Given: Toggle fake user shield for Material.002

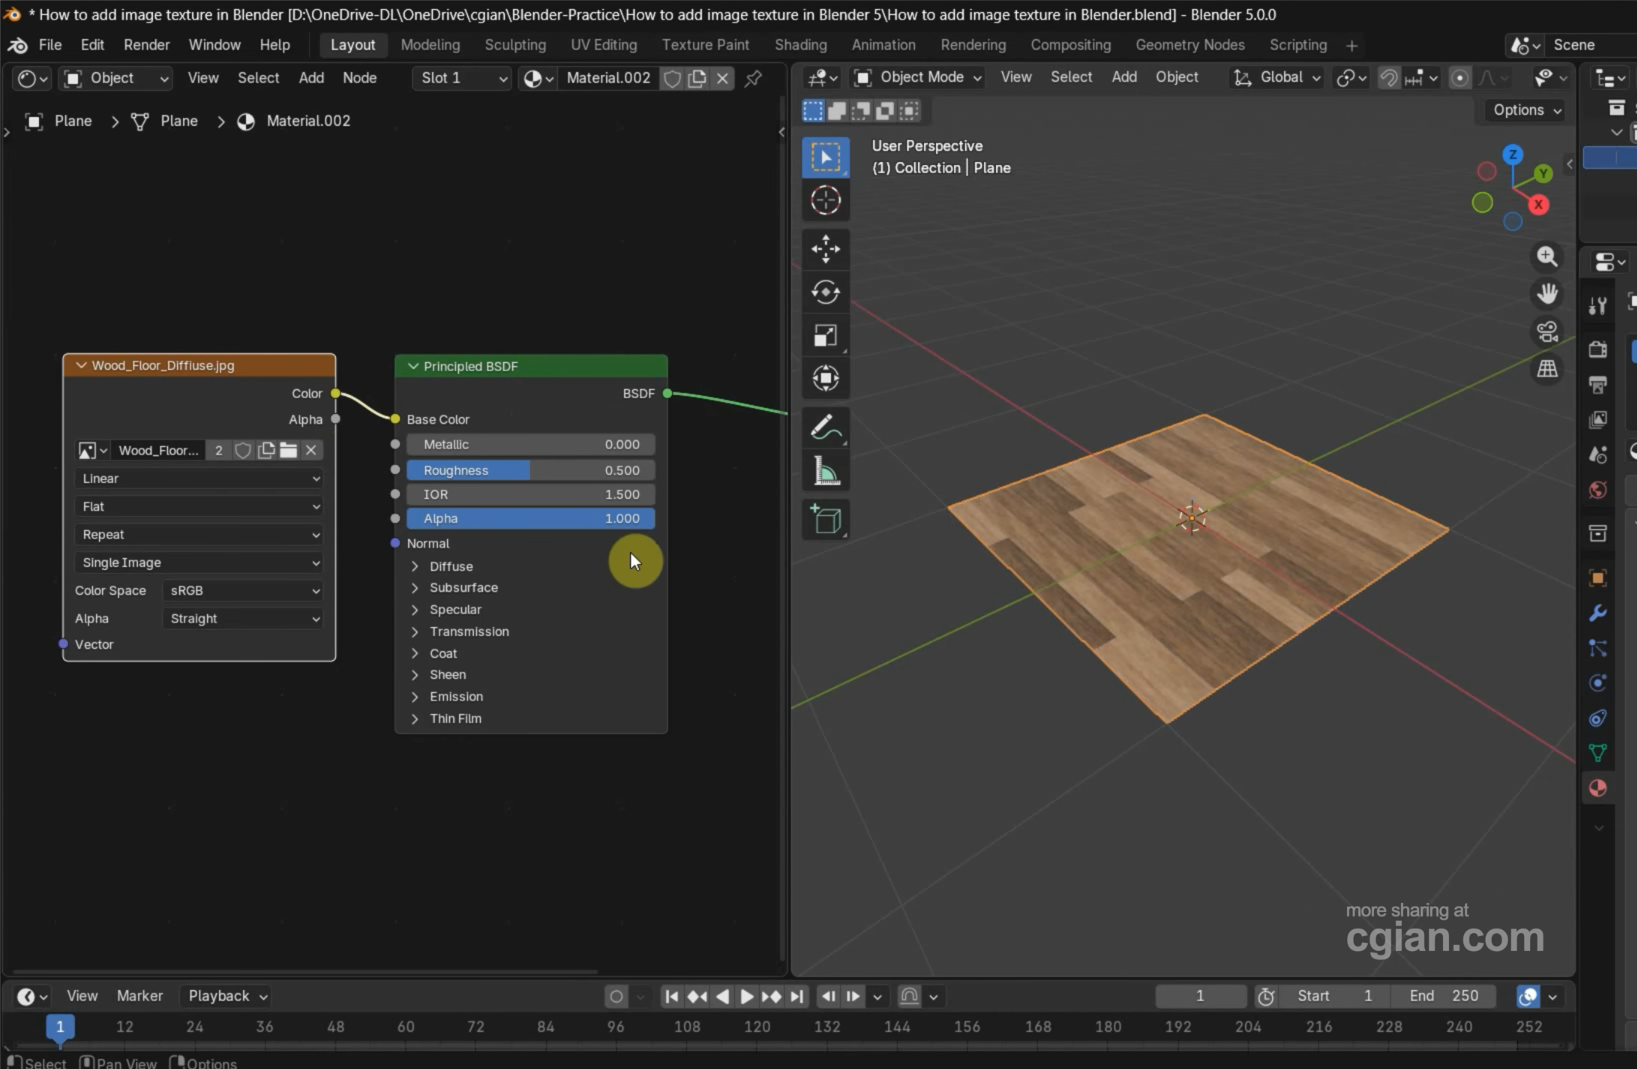Looking at the screenshot, I should [x=672, y=78].
